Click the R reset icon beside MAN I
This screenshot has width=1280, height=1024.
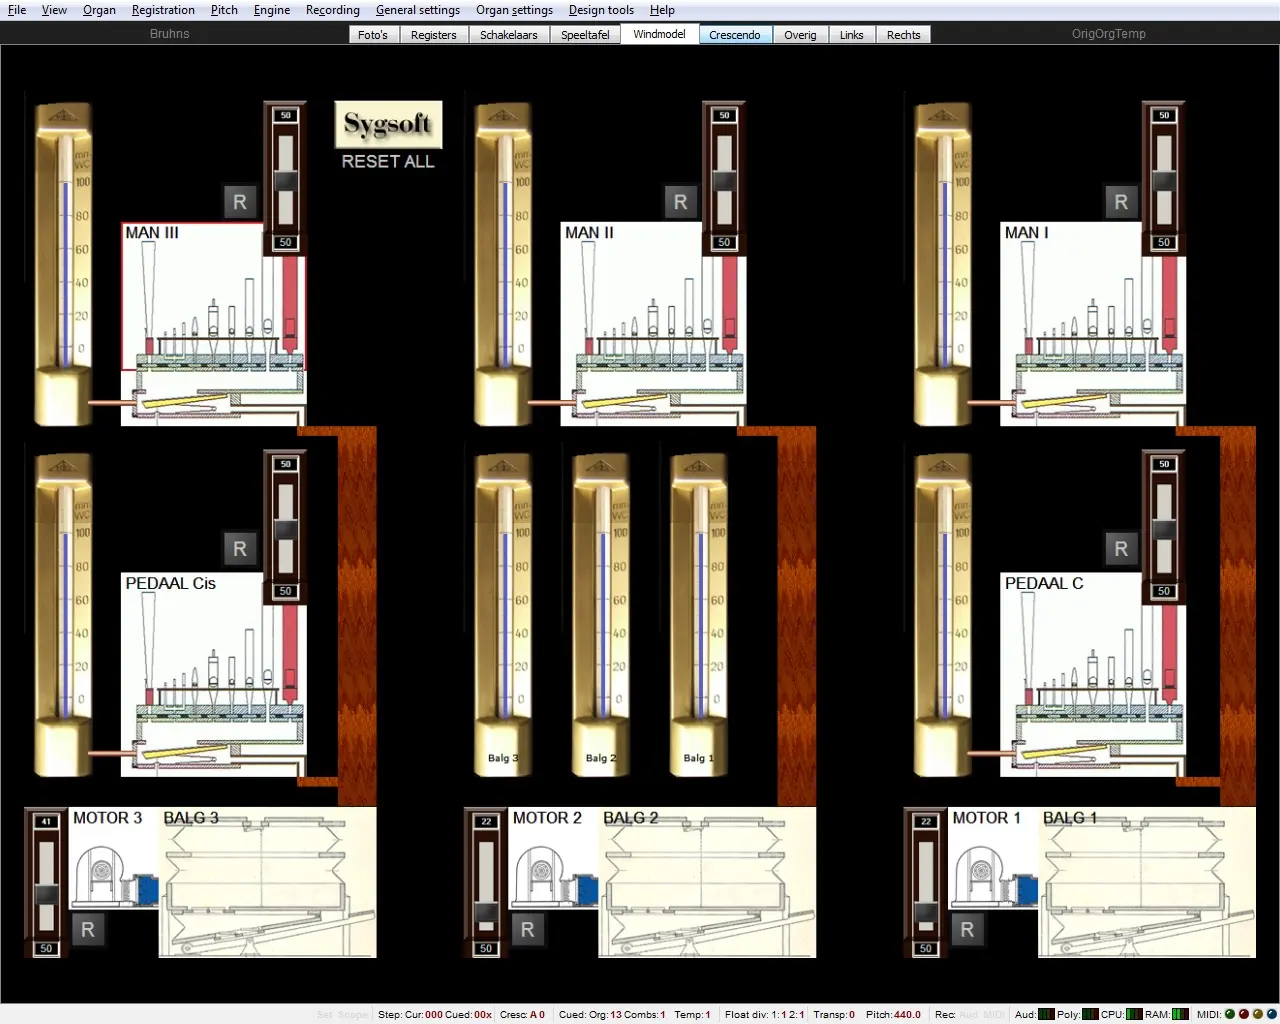pos(1121,202)
